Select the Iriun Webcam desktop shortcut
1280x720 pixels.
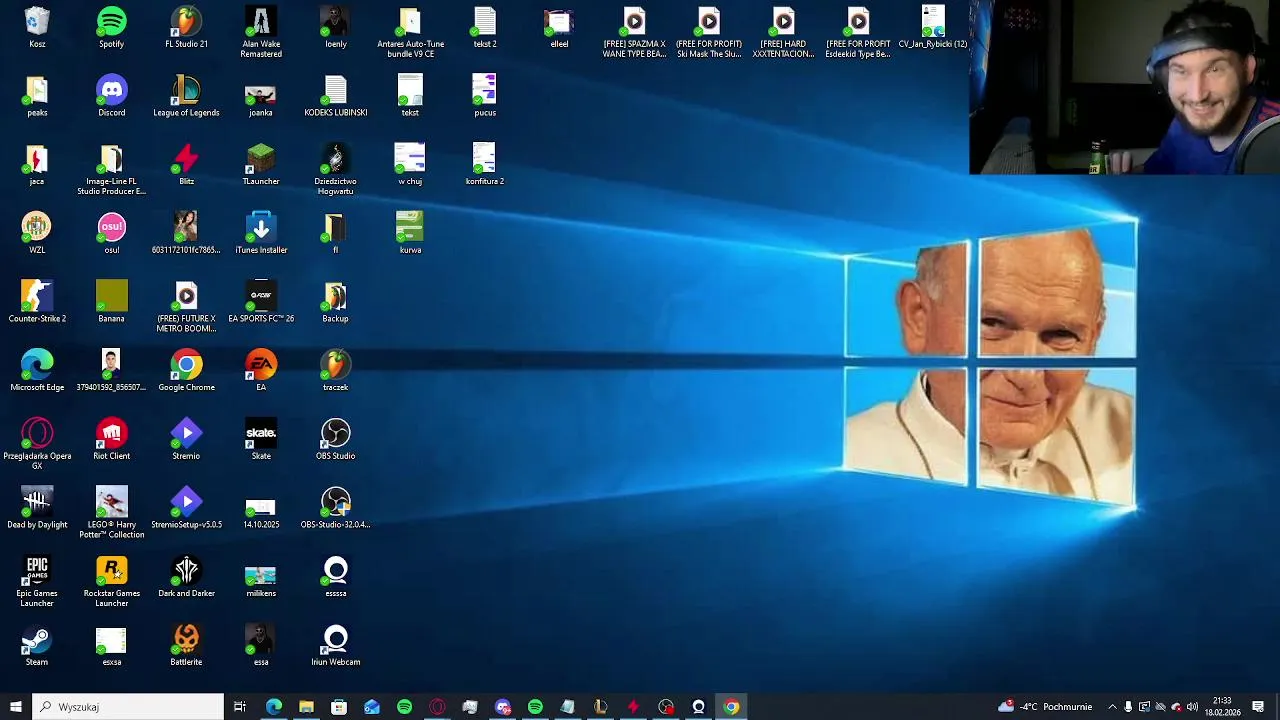(x=335, y=645)
